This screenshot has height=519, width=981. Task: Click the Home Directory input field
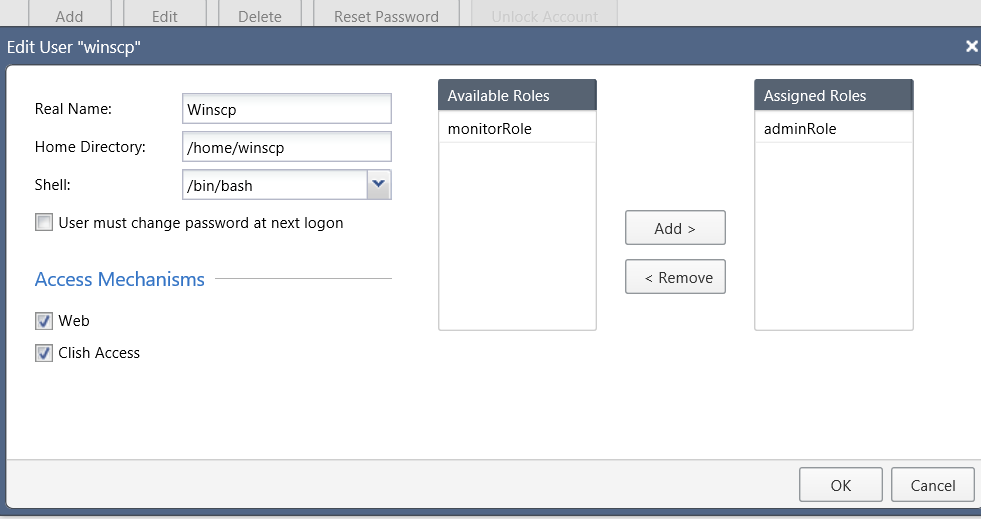(x=287, y=147)
